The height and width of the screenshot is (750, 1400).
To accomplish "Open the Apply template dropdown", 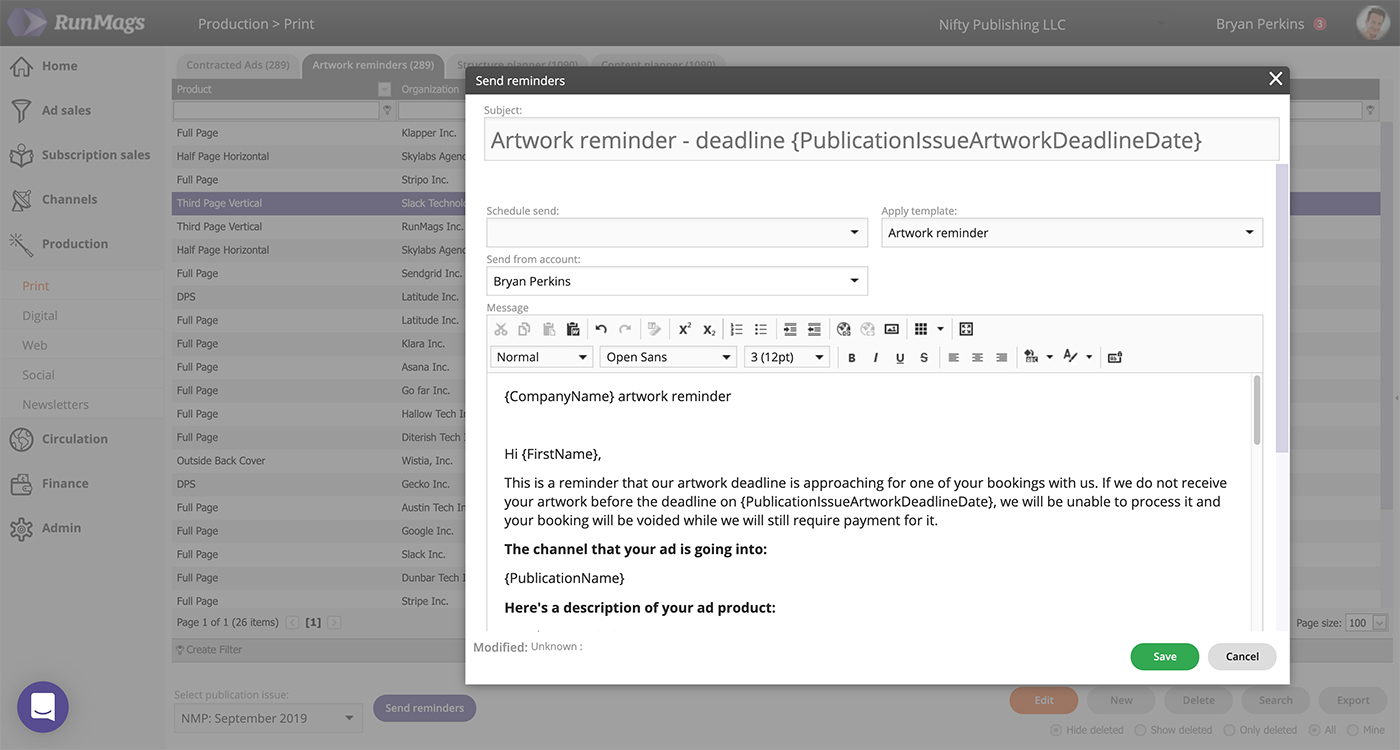I will [1071, 233].
